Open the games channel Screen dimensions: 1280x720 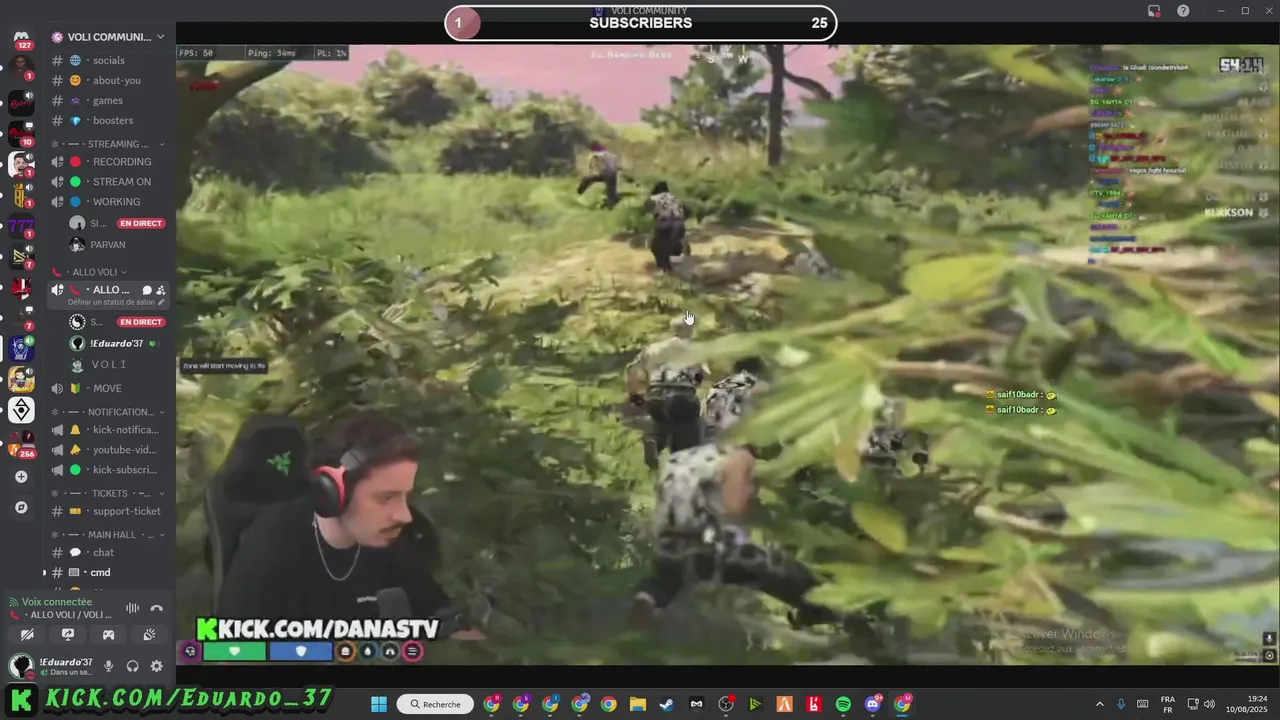[109, 101]
